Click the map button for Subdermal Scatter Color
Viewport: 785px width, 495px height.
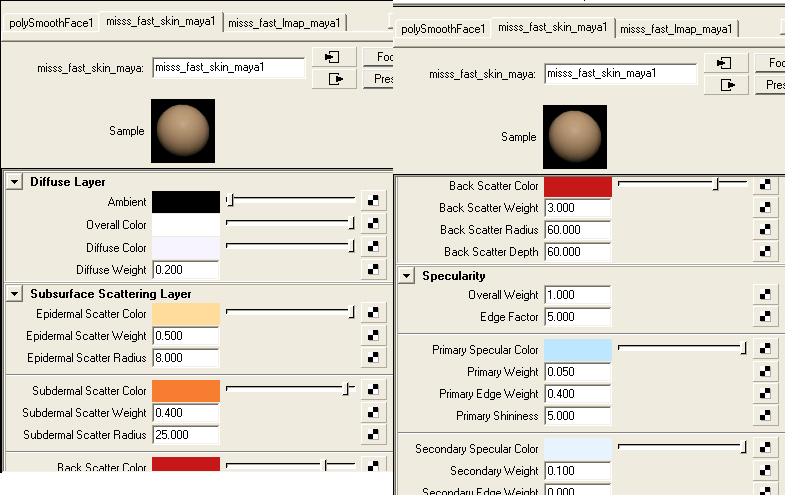[373, 390]
